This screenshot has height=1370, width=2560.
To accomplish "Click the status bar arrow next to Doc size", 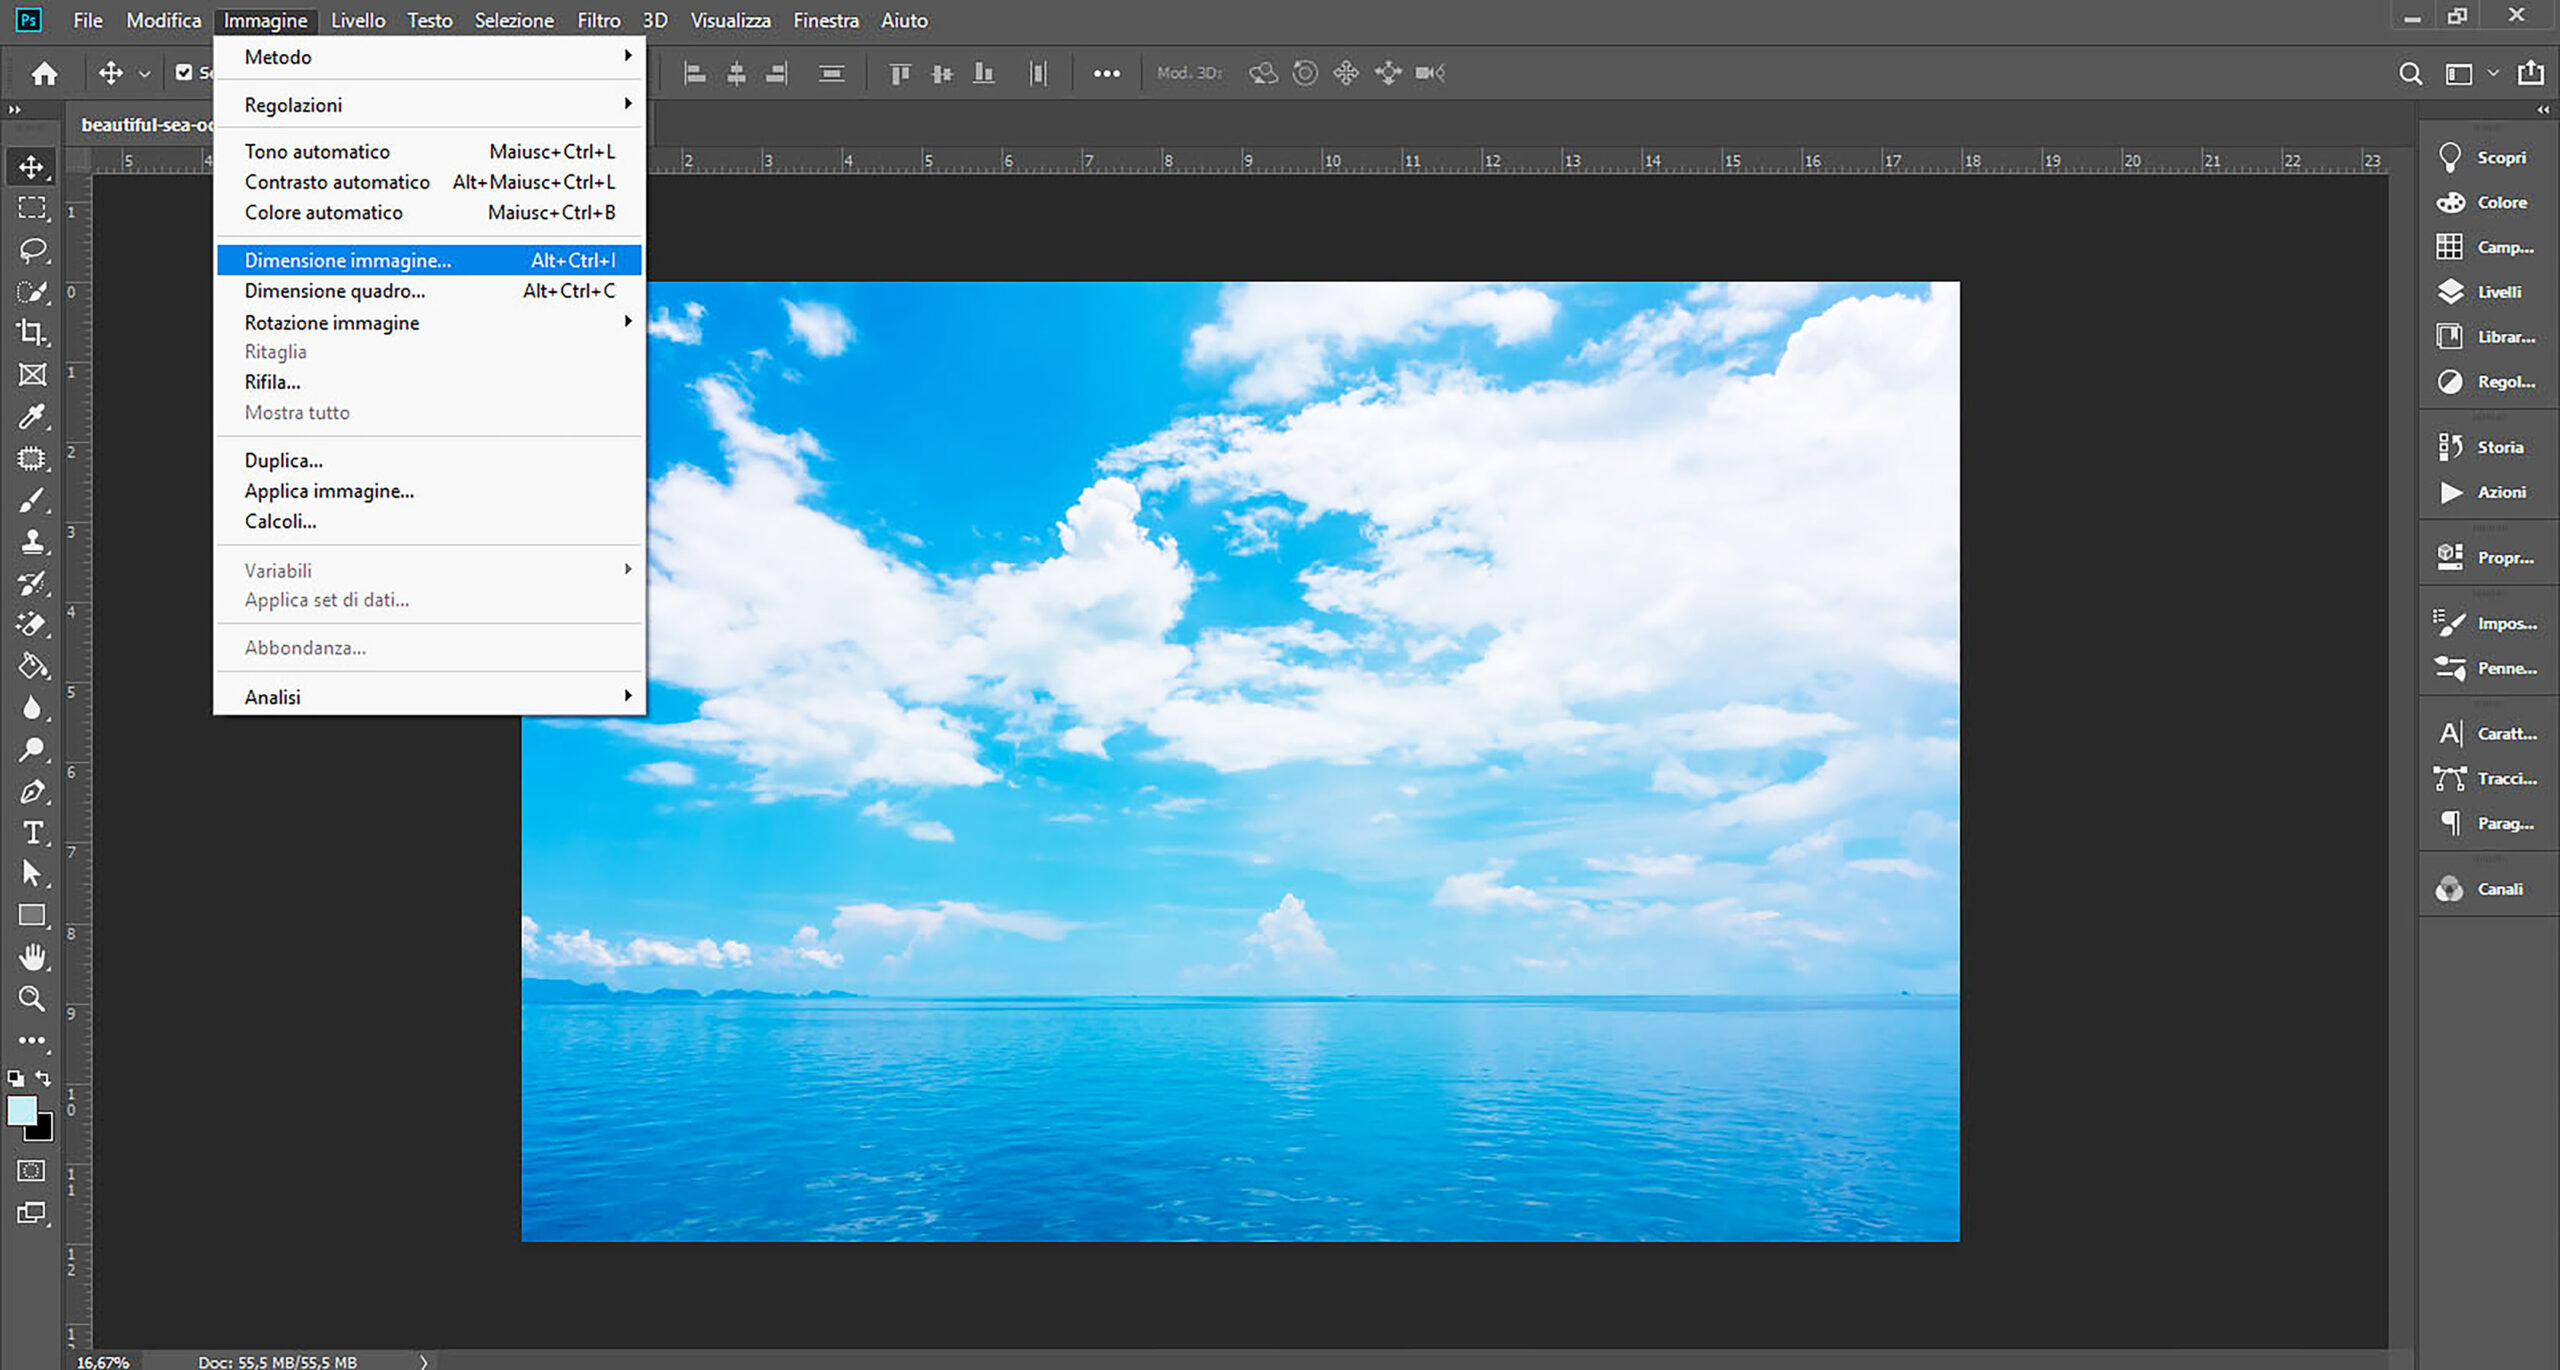I will pos(423,1361).
